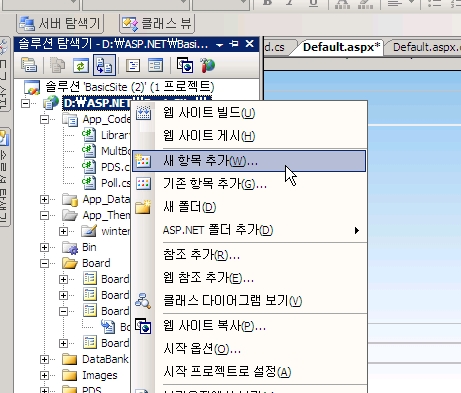This screenshot has width=461, height=393.
Task: Collapse the App_Code folder
Action: tap(44, 119)
